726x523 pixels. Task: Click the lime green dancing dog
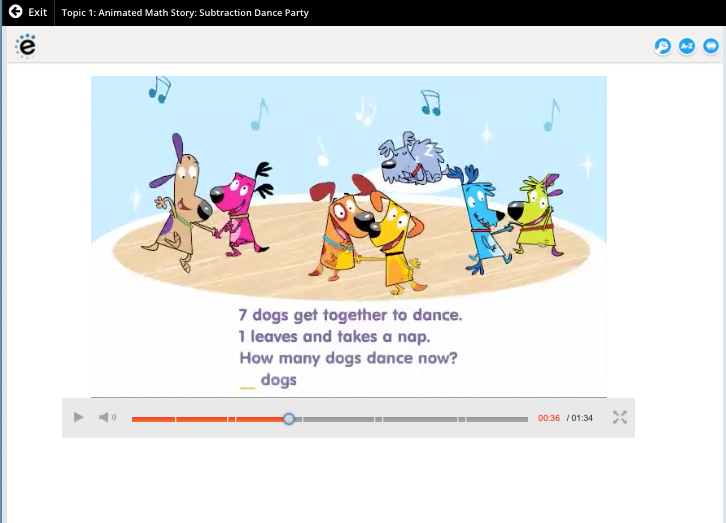point(537,215)
